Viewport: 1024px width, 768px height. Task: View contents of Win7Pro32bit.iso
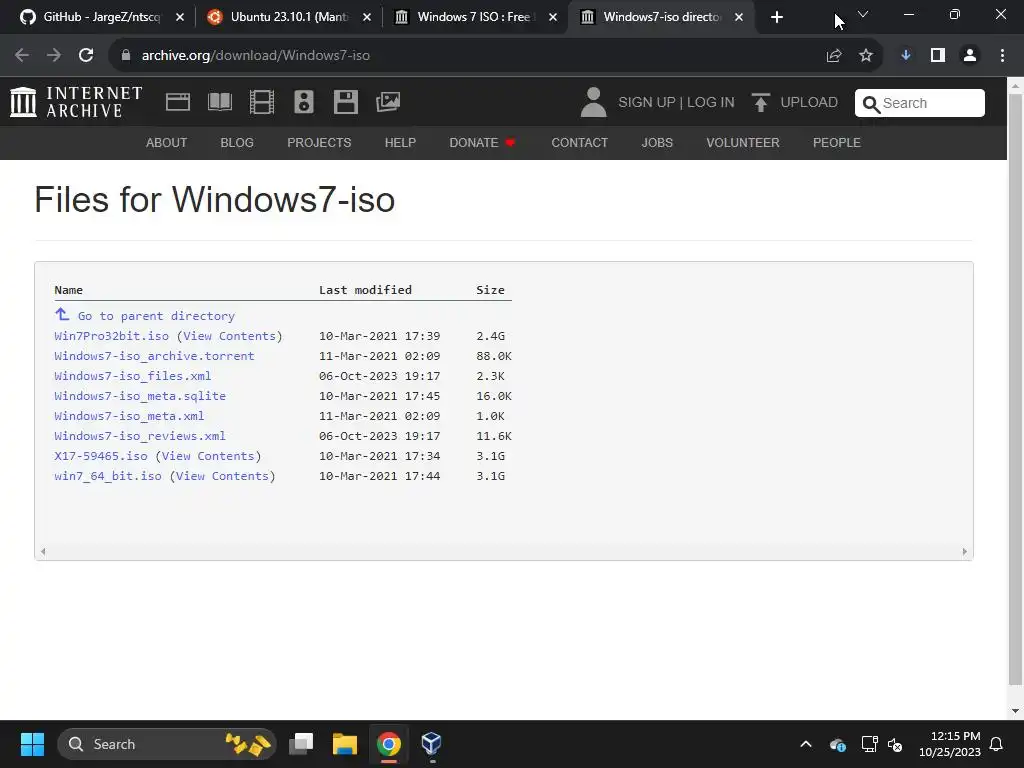[229, 336]
